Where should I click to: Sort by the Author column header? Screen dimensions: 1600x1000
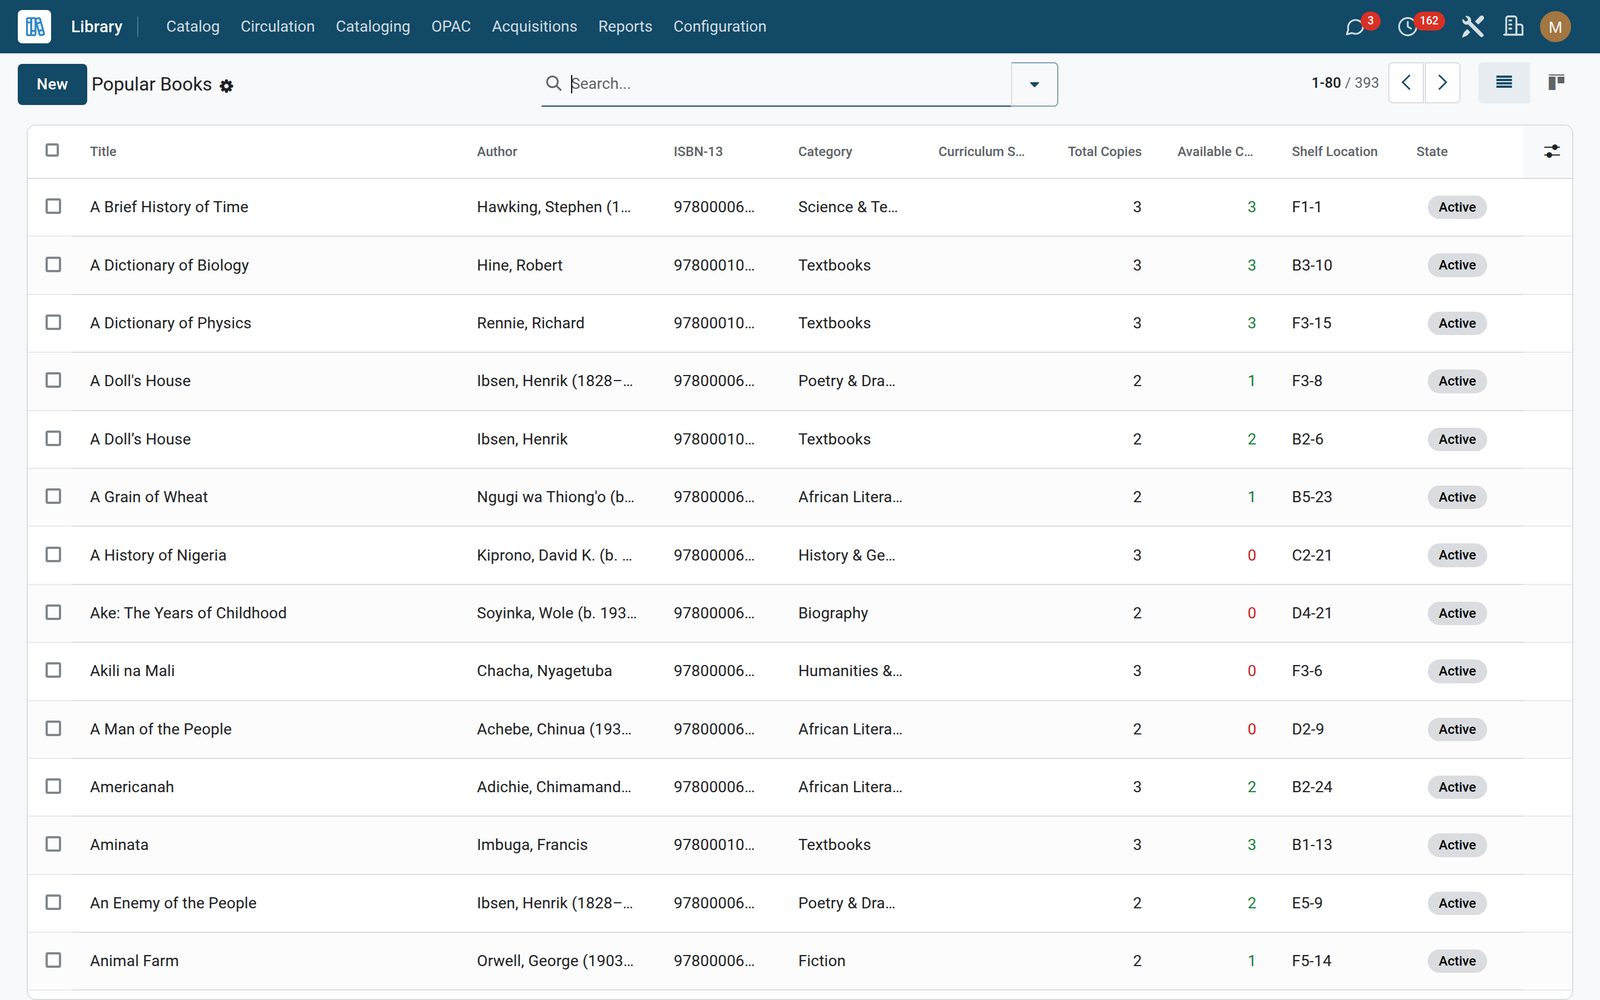click(x=497, y=152)
